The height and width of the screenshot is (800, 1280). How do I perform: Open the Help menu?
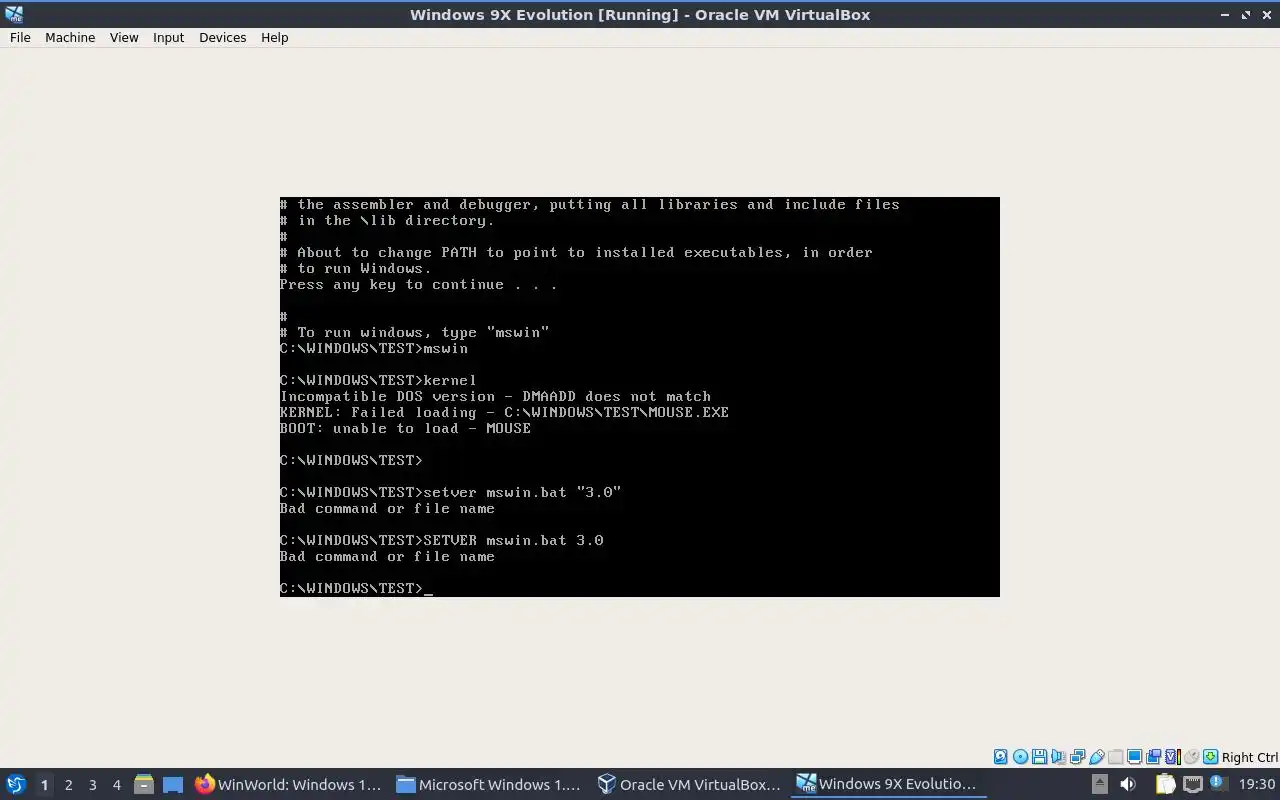pyautogui.click(x=274, y=37)
